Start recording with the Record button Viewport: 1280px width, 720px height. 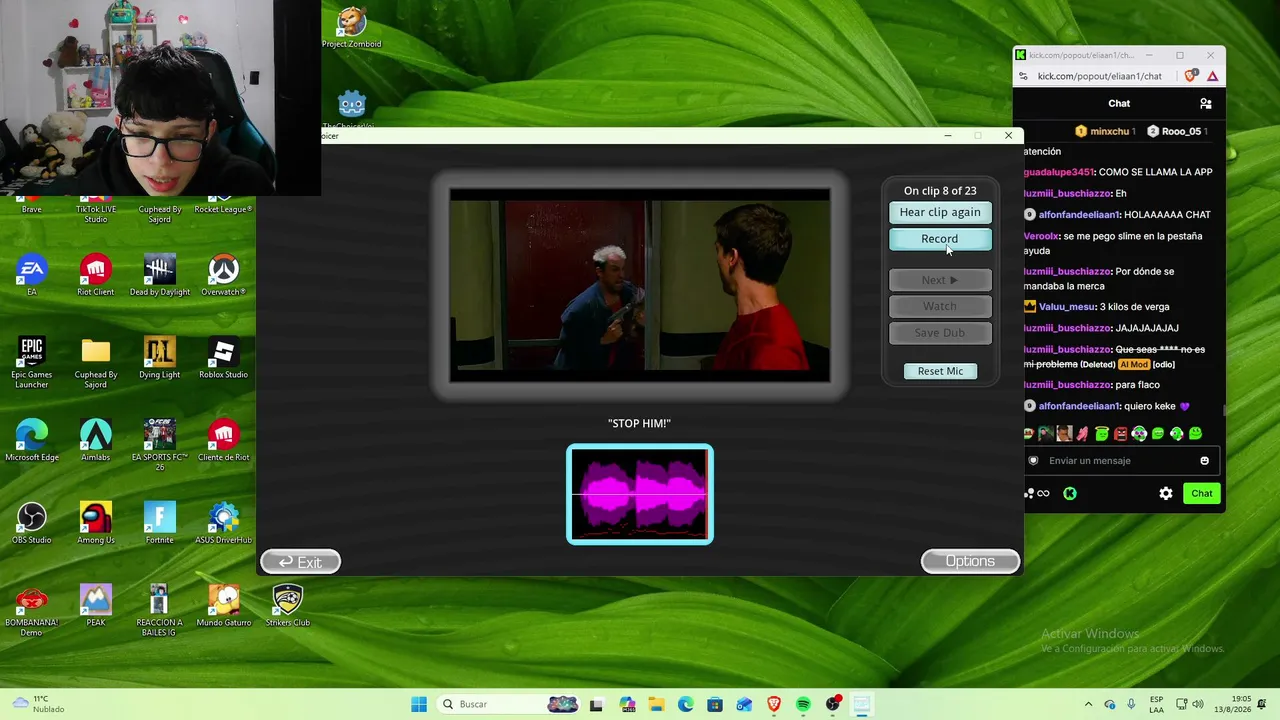click(940, 239)
